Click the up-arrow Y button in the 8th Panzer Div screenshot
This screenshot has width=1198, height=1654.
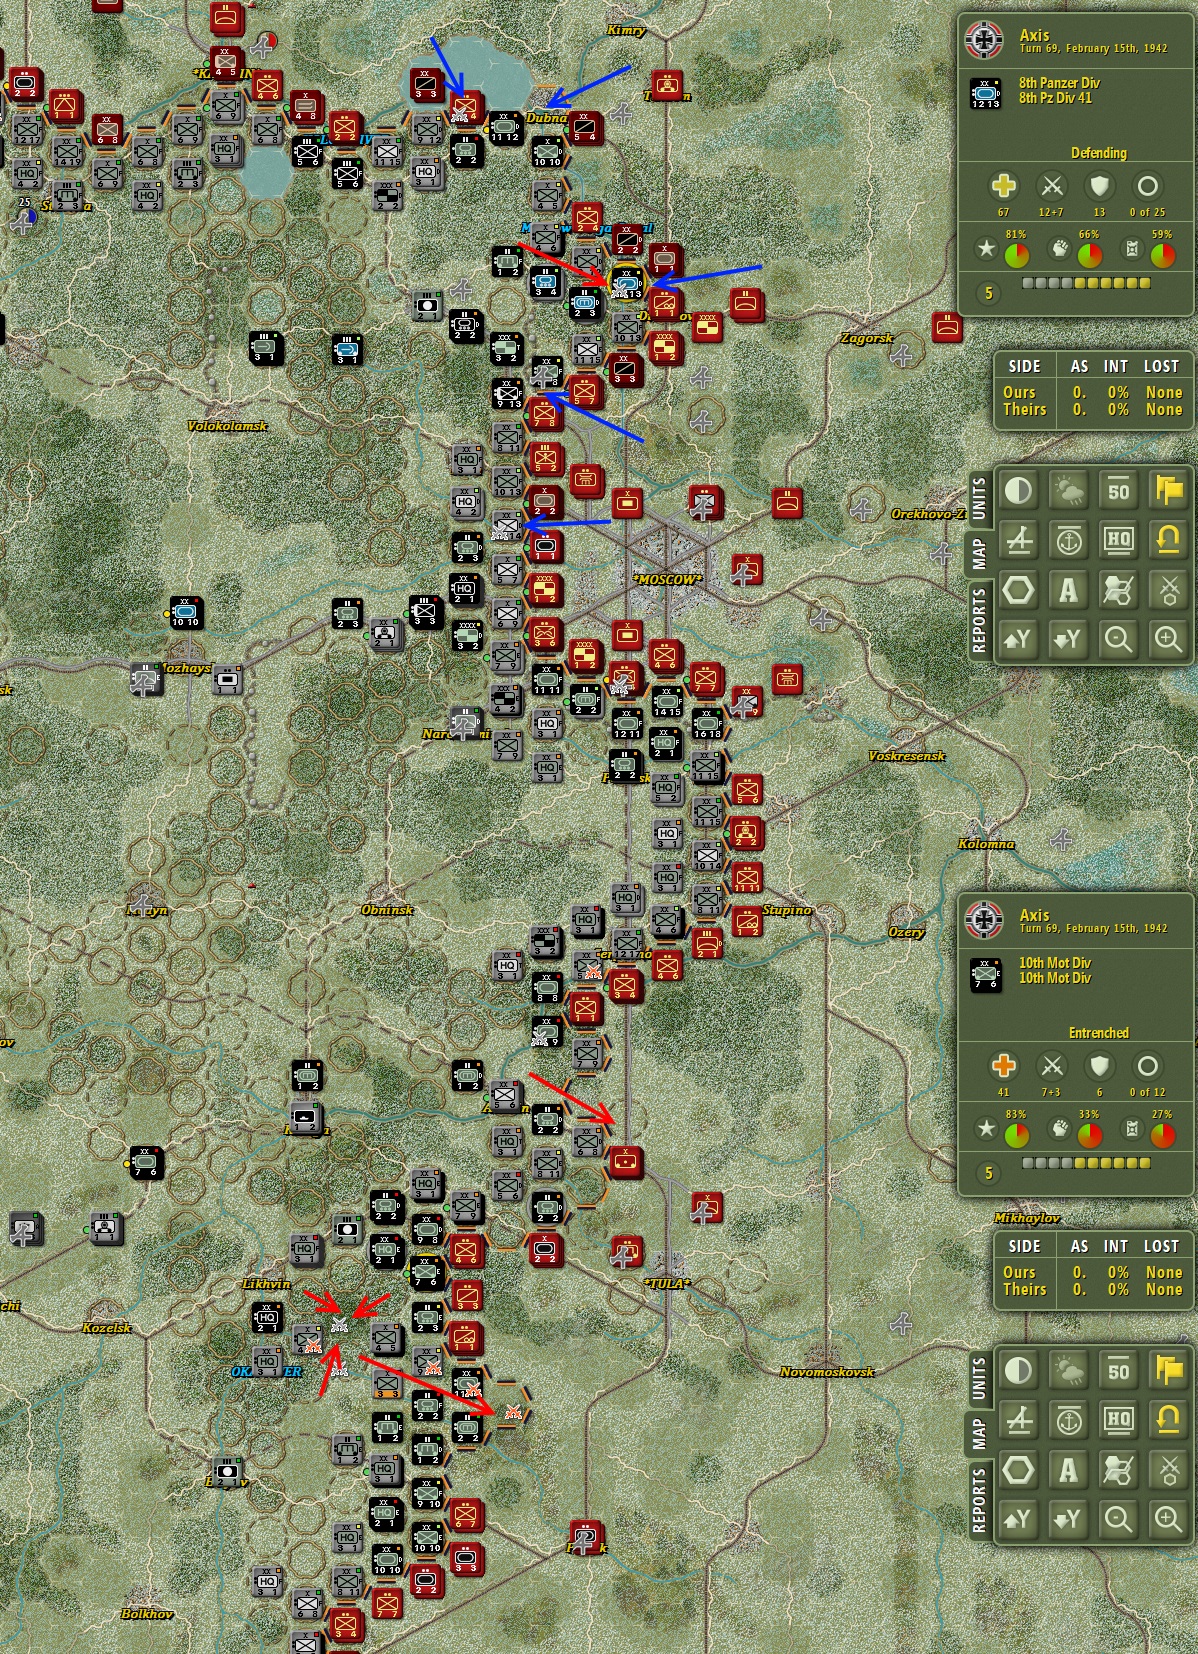1018,639
